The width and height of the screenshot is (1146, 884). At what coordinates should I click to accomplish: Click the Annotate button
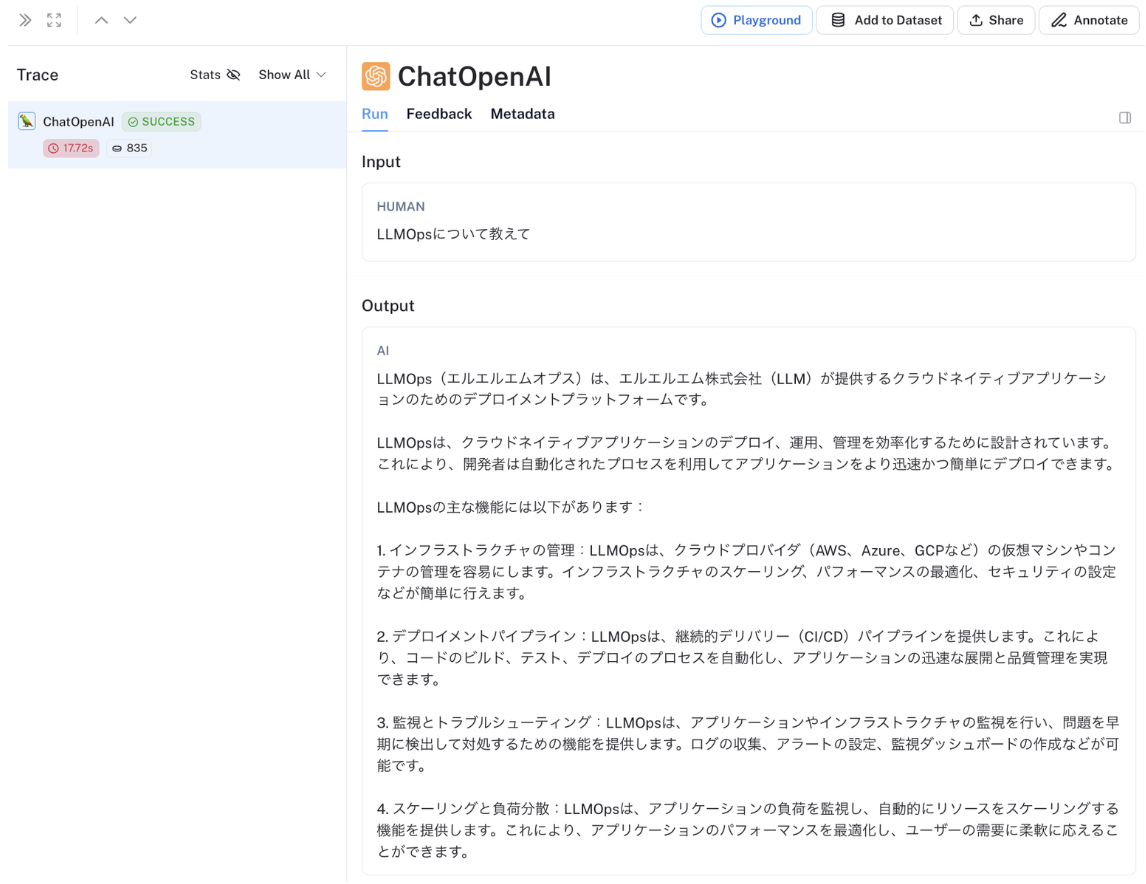point(1089,20)
